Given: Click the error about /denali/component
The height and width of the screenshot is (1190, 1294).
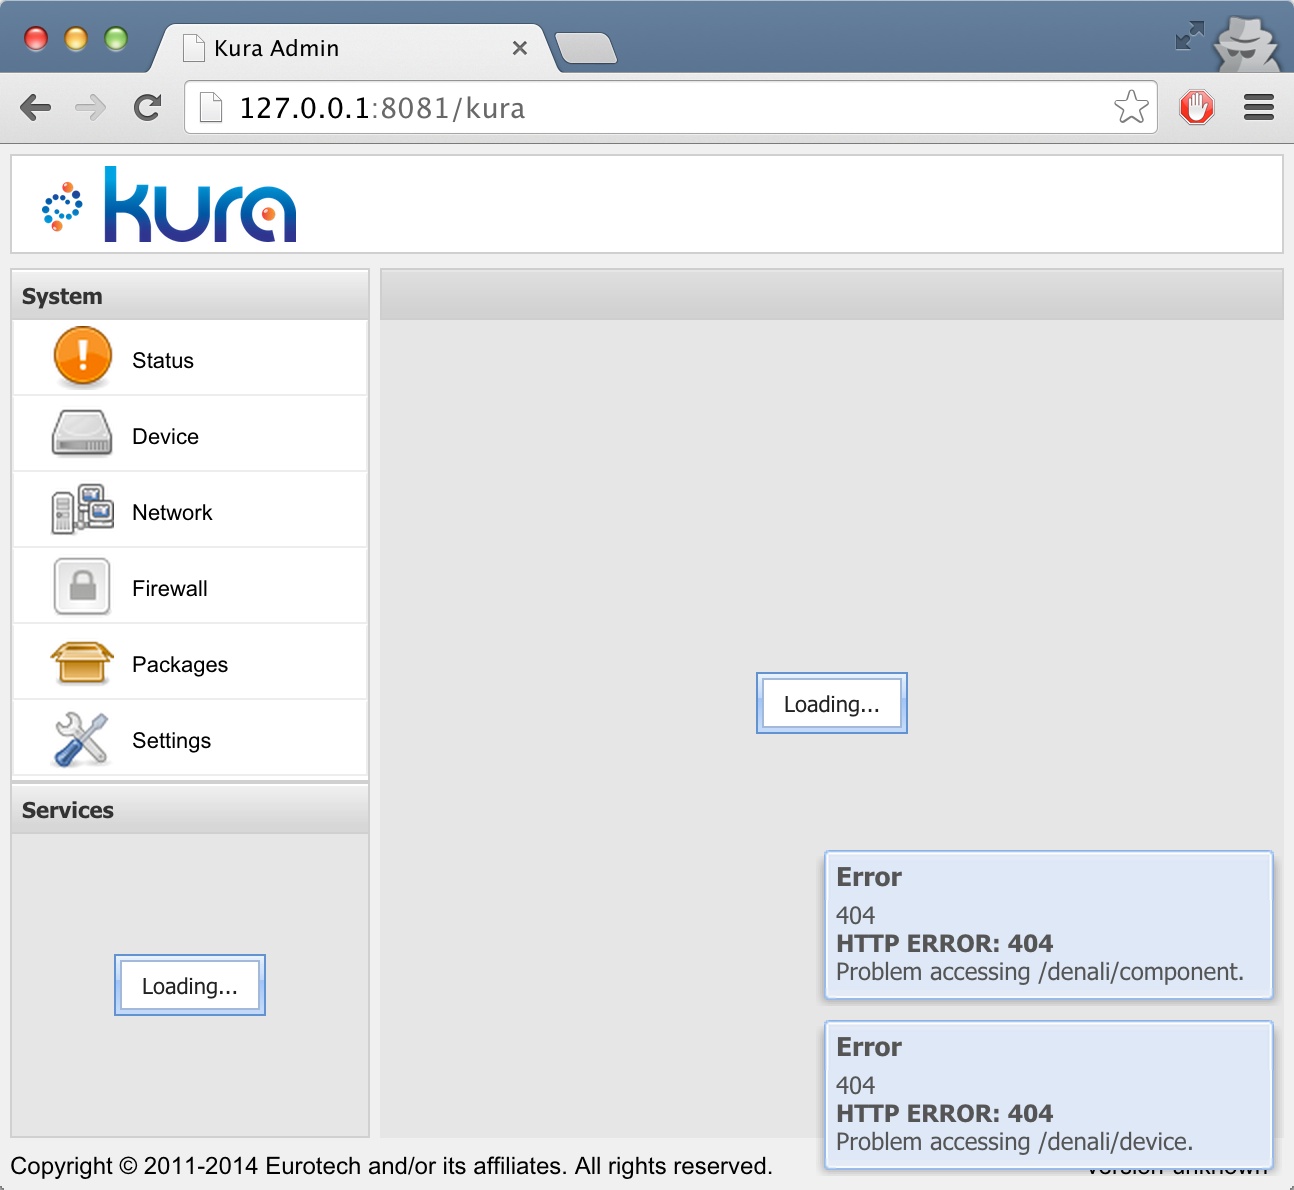Looking at the screenshot, I should coord(1048,925).
